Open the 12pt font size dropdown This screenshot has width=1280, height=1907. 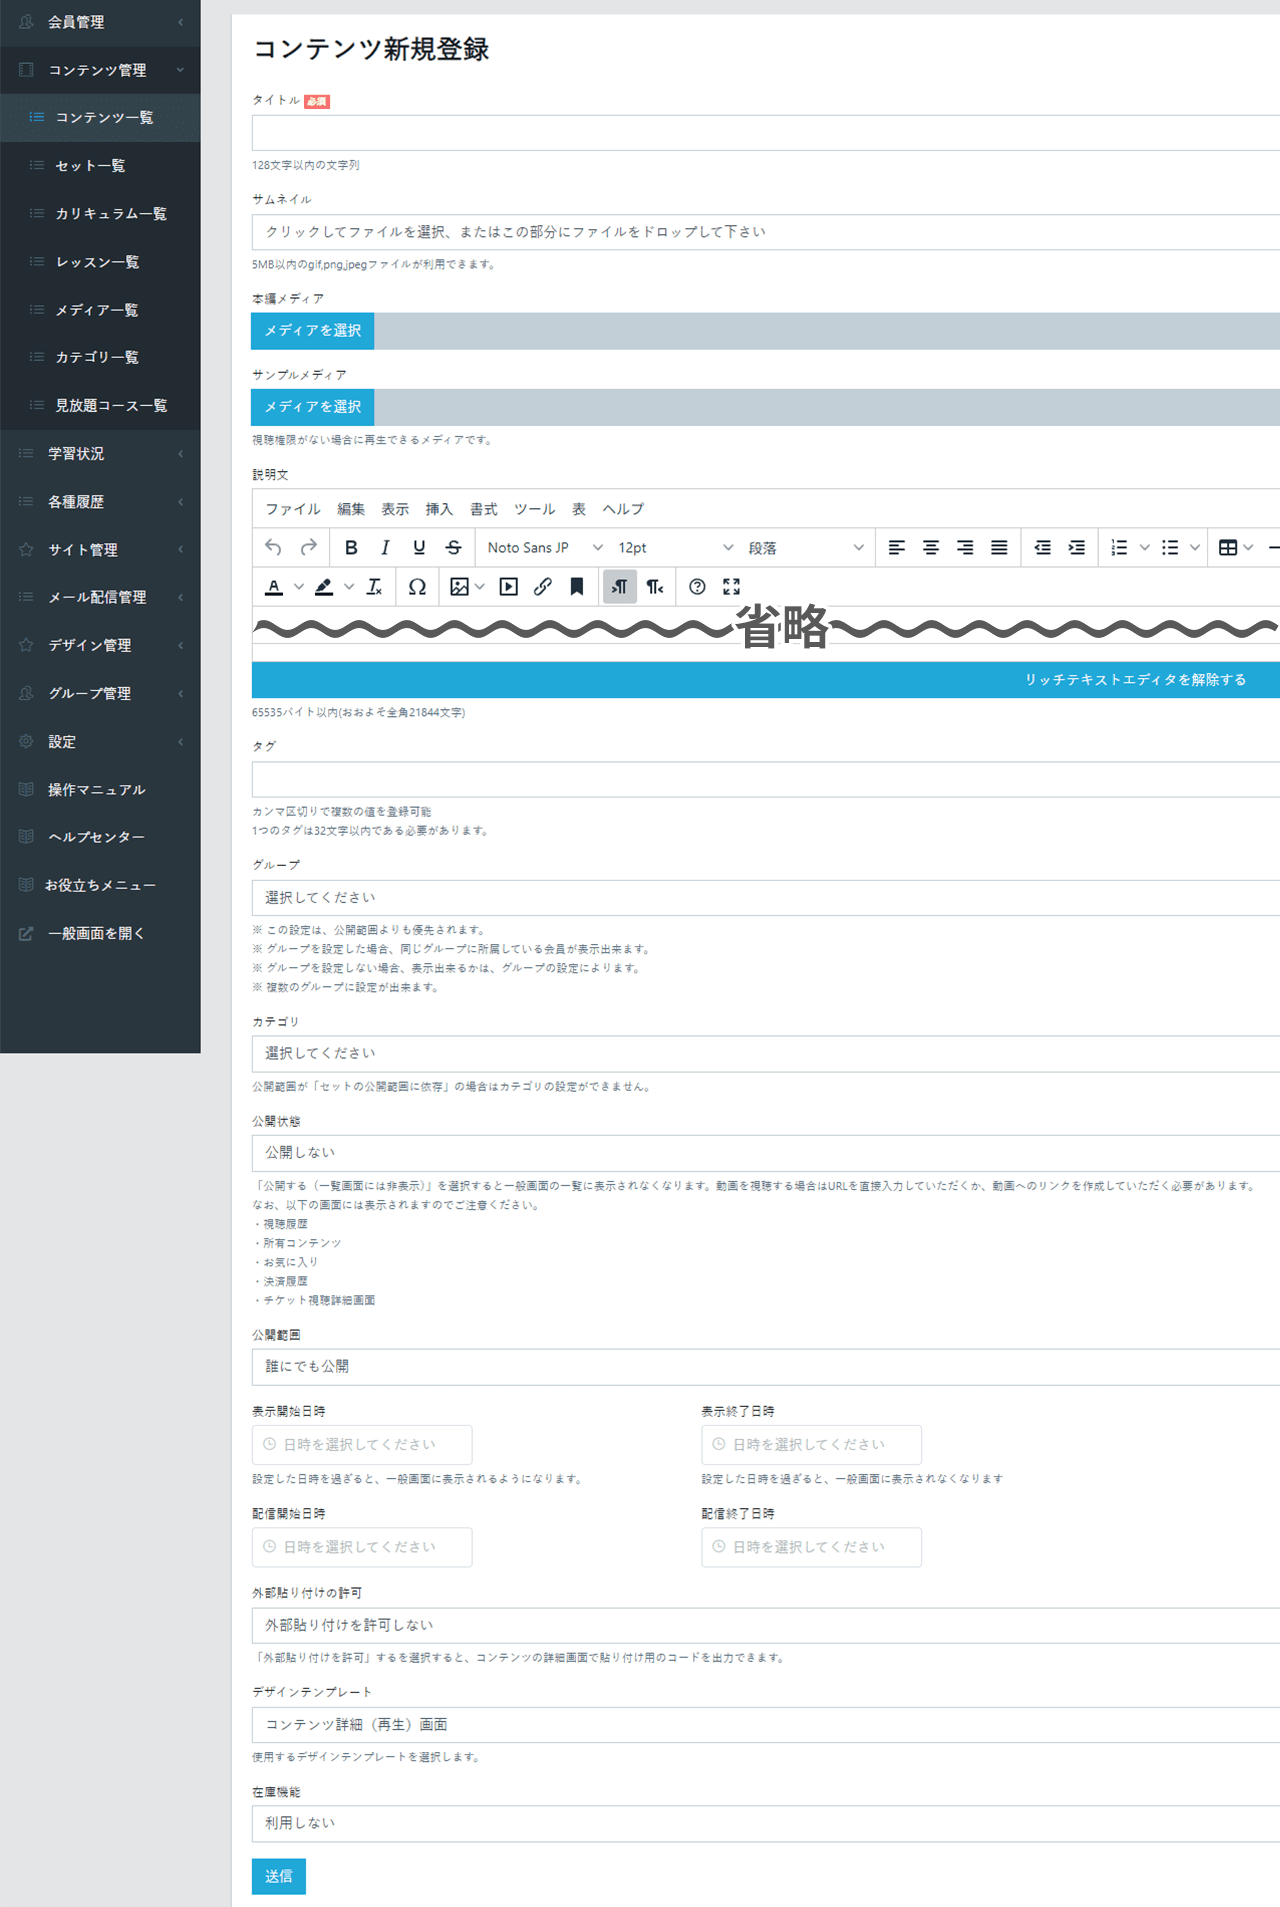(x=675, y=547)
